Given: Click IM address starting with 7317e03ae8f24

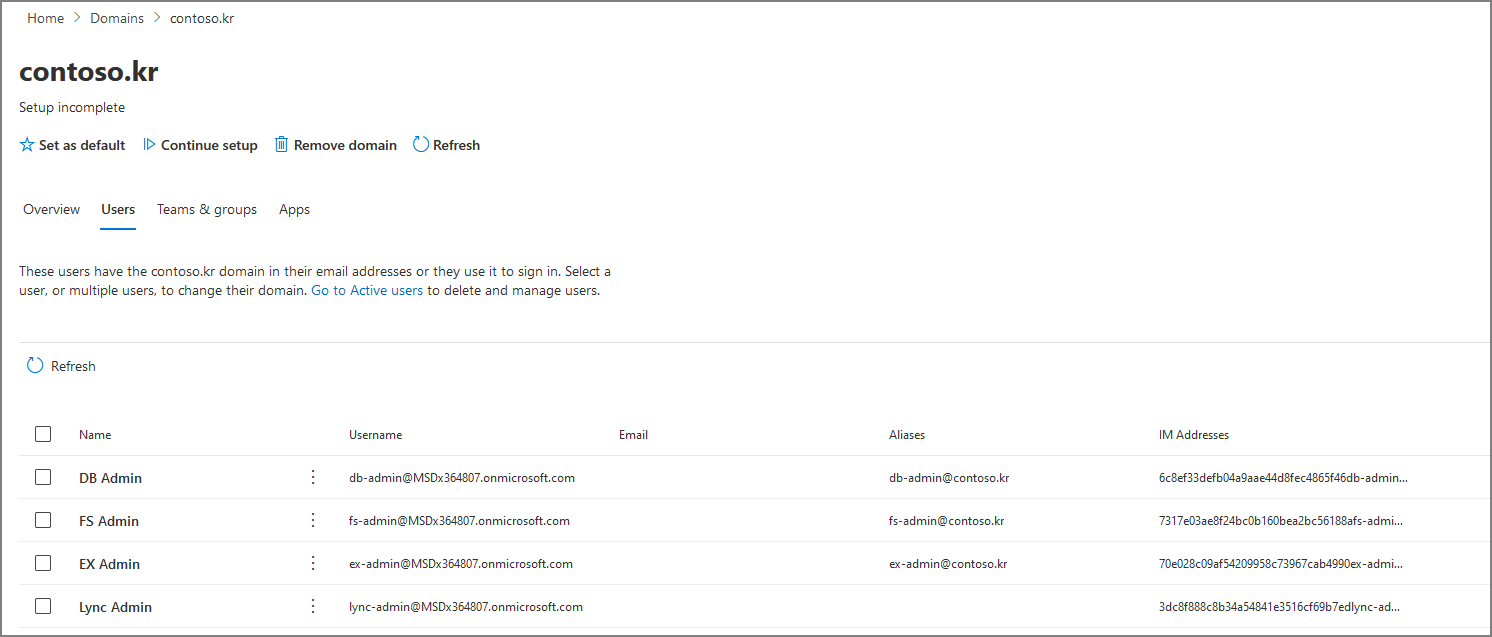Looking at the screenshot, I should pos(1281,521).
